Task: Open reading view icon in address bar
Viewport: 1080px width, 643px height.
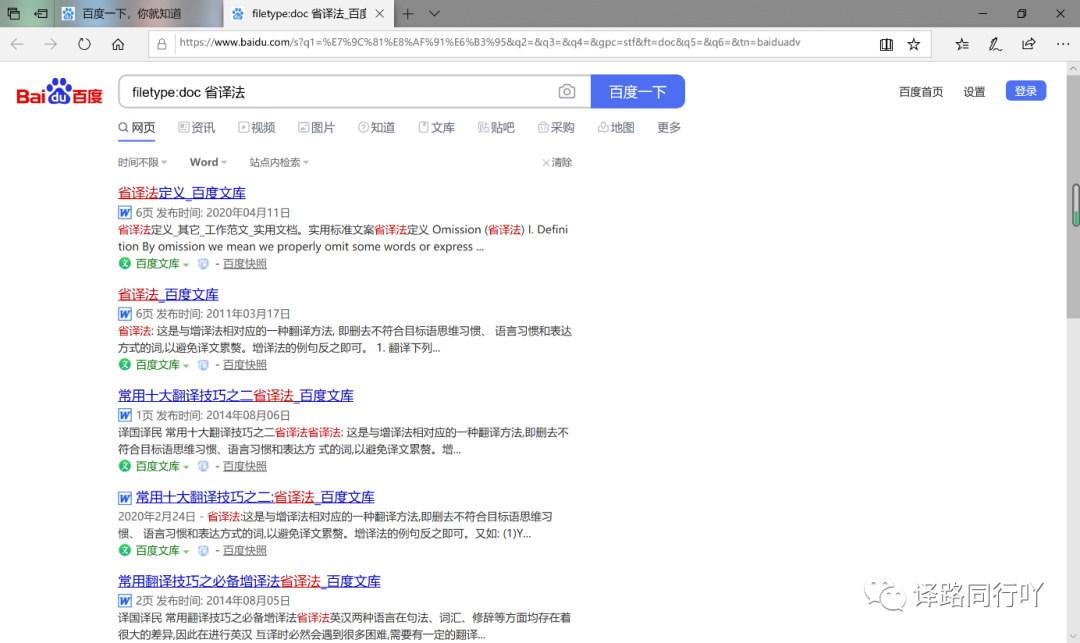Action: [886, 44]
